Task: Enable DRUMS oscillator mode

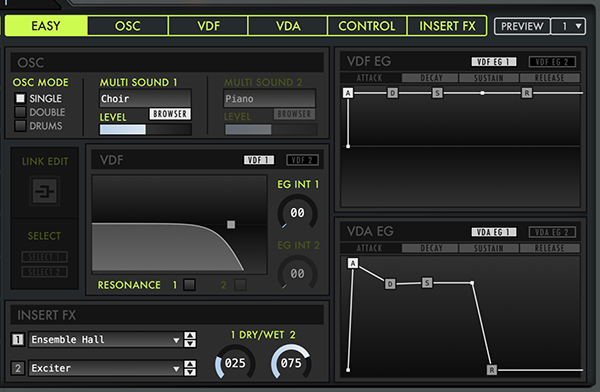Action: pos(20,126)
